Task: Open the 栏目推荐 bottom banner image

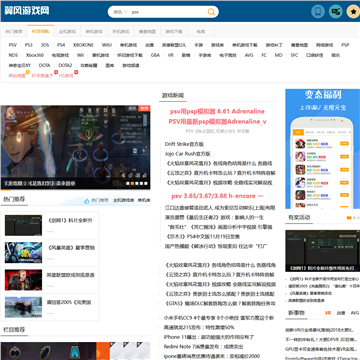Action: point(75,351)
